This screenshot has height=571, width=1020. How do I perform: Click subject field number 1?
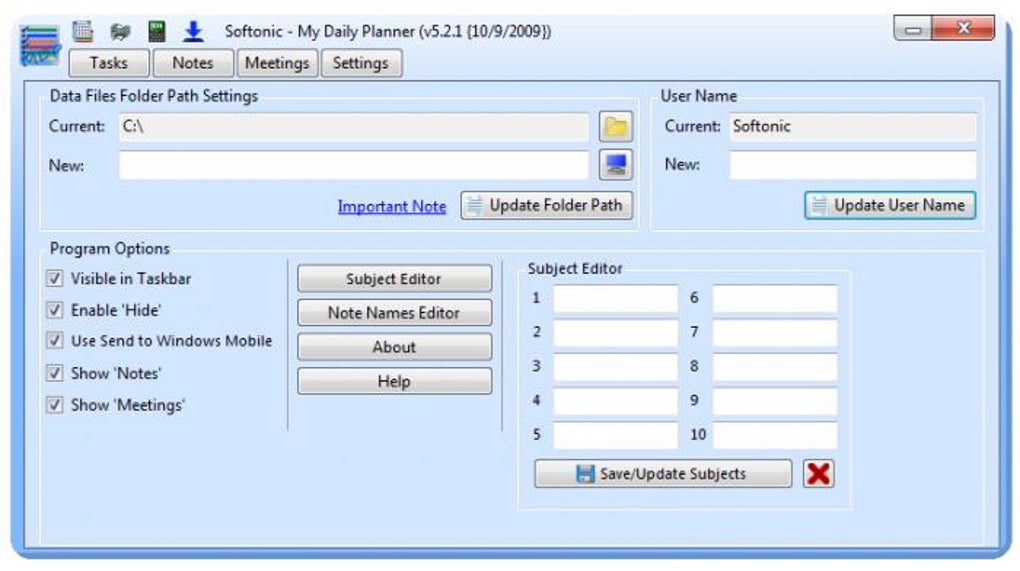(615, 299)
